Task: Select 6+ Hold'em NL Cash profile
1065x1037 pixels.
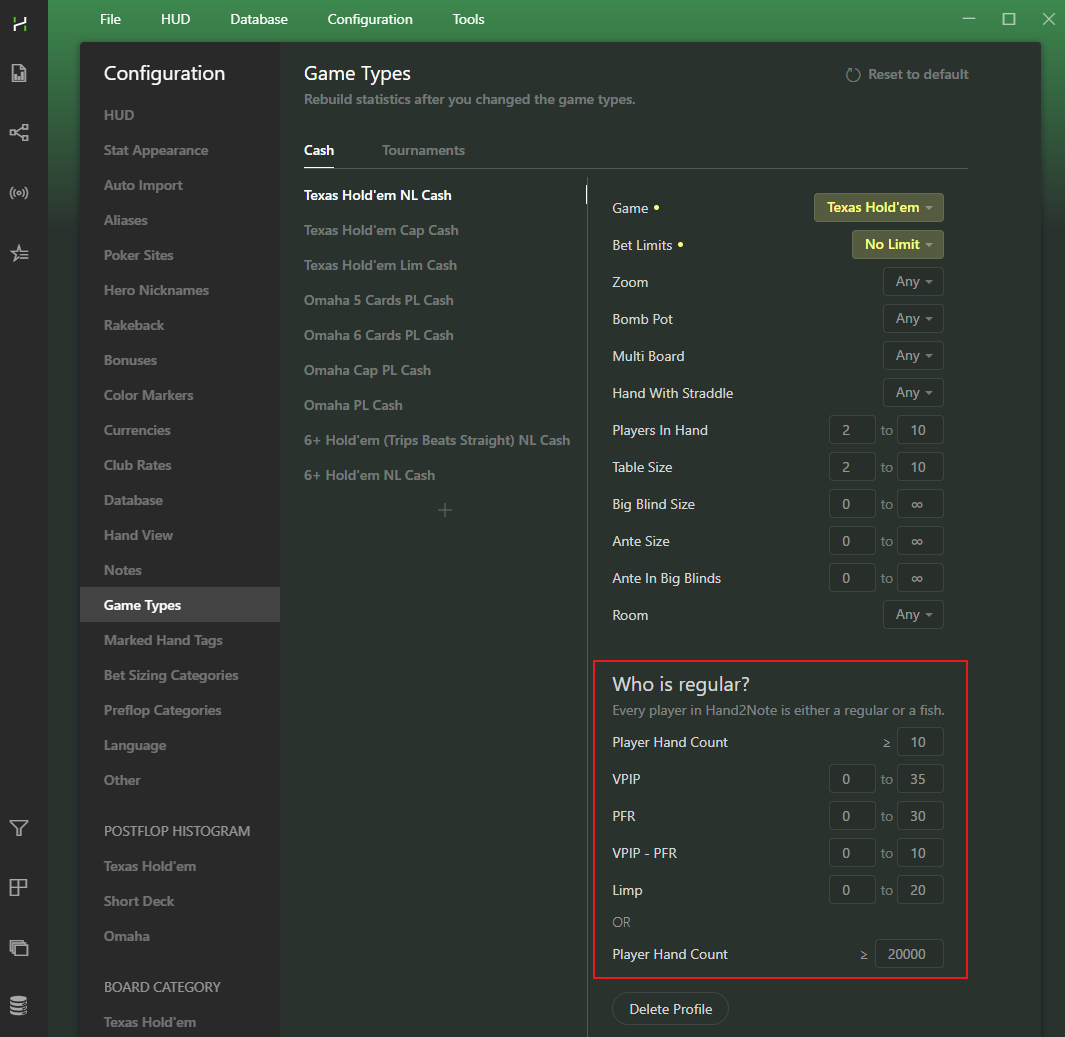Action: (x=369, y=475)
